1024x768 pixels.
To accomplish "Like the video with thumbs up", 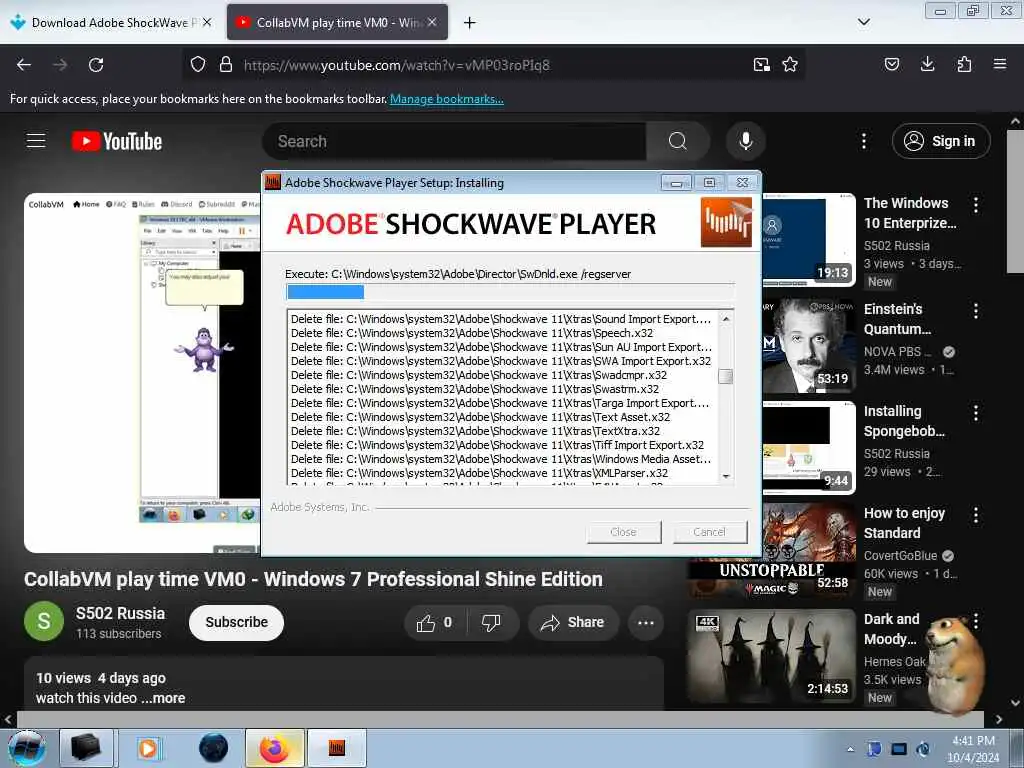I will 434,623.
